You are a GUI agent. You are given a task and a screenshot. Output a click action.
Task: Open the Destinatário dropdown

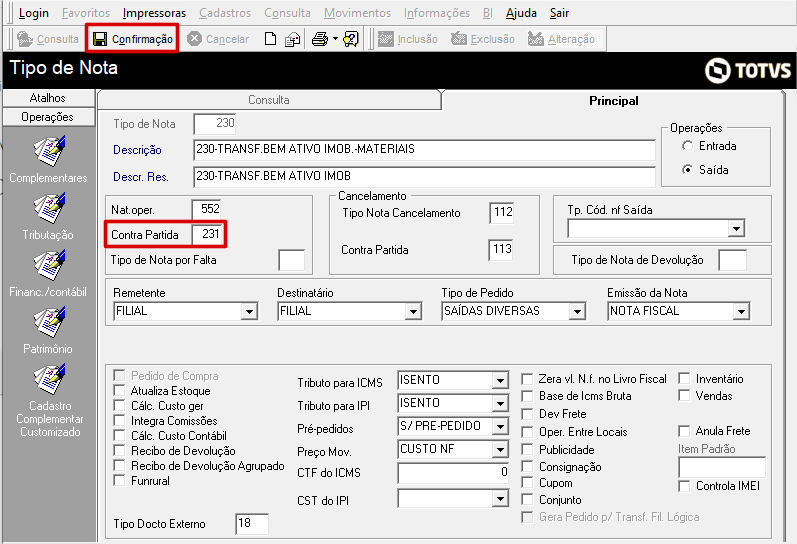(x=413, y=311)
